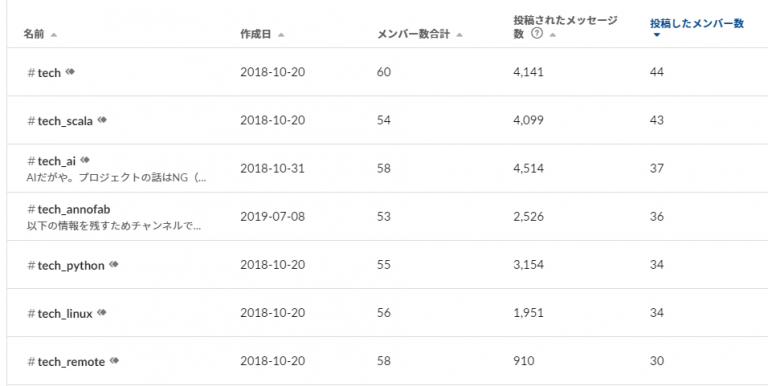Click the shared icon next to tech_scala
This screenshot has width=768, height=386.
tap(102, 120)
